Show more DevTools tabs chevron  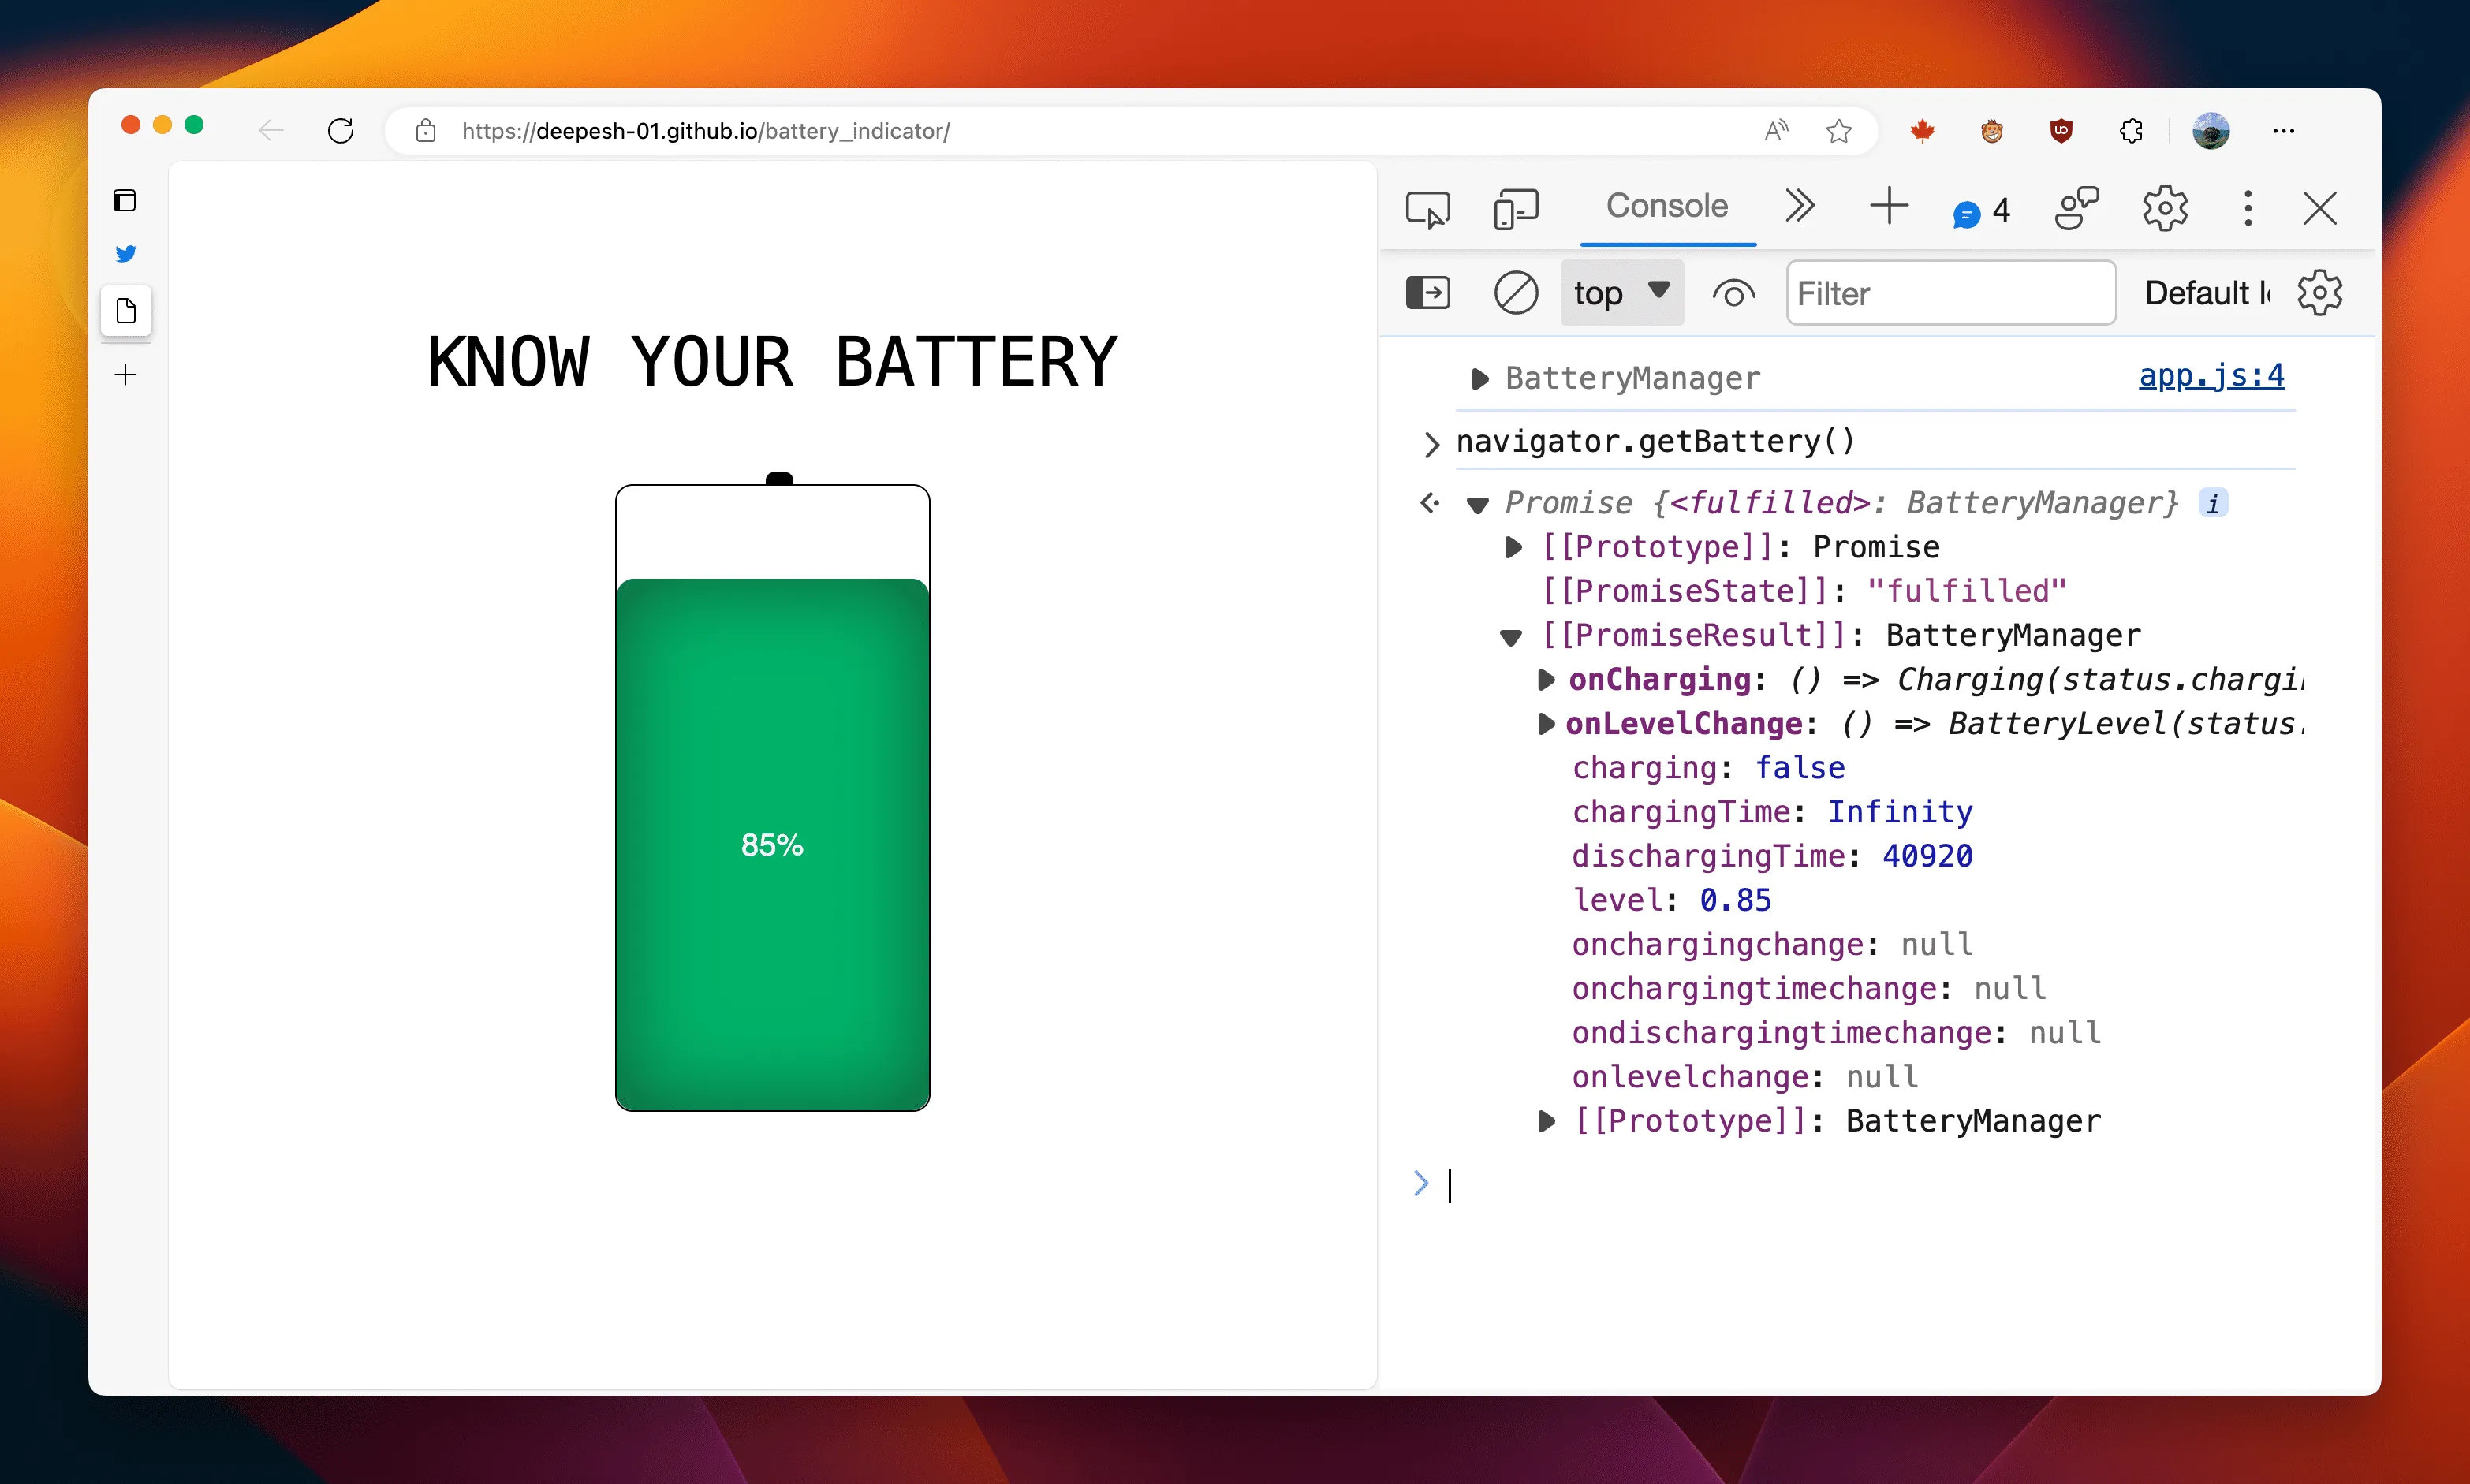pos(1799,206)
